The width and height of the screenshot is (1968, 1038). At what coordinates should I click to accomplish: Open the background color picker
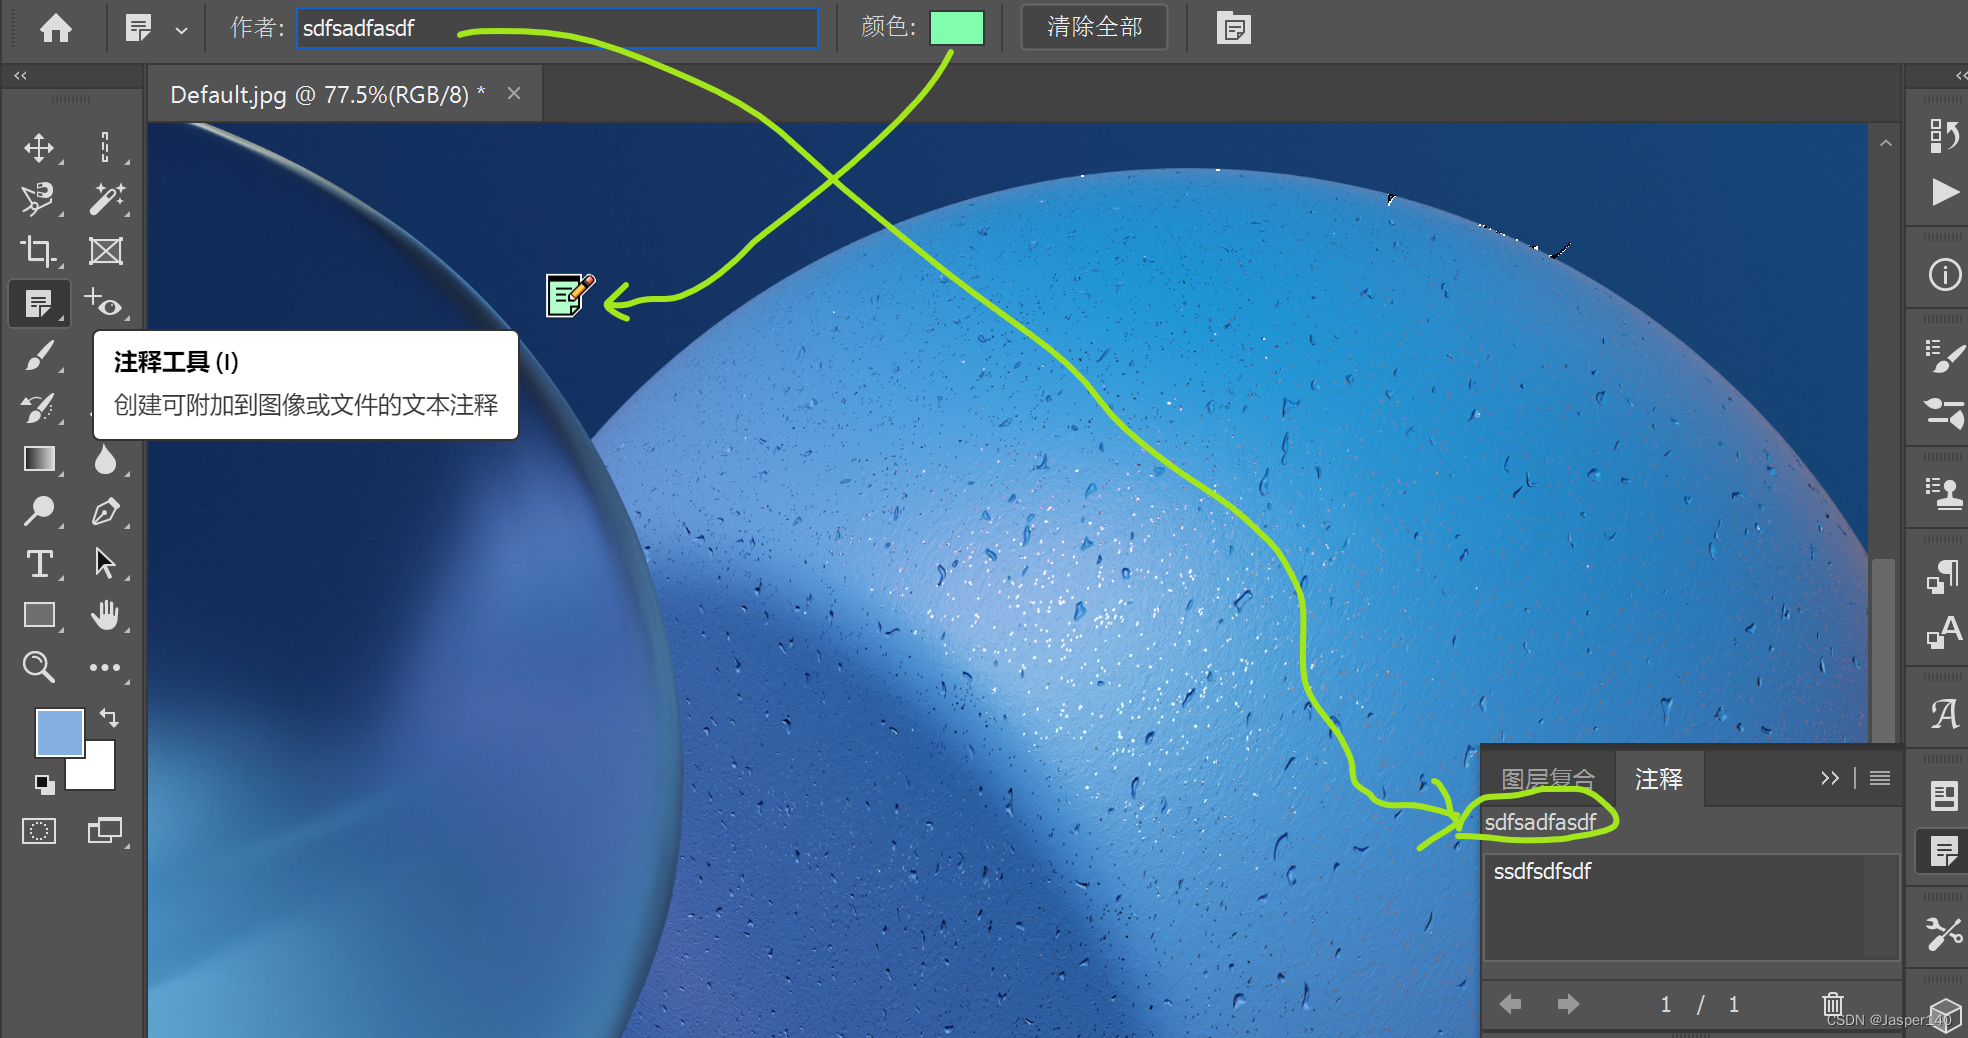100,773
